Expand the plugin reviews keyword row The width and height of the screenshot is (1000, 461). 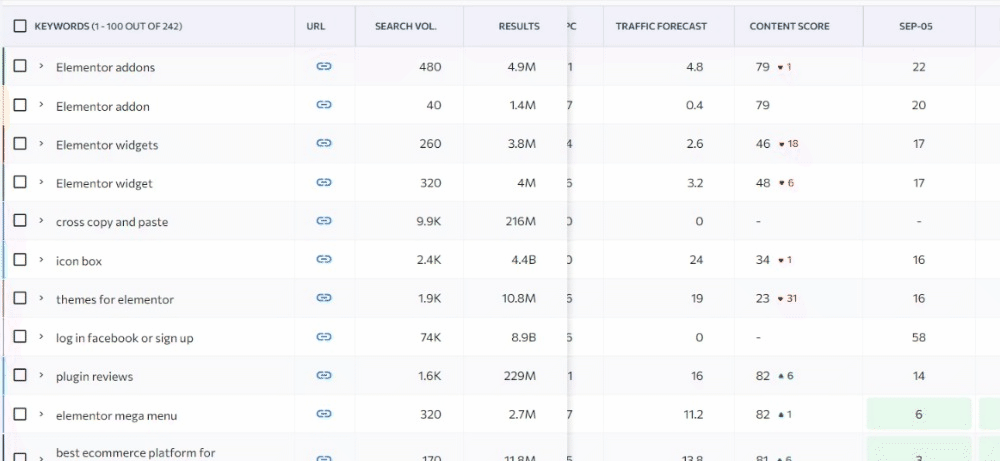point(41,375)
